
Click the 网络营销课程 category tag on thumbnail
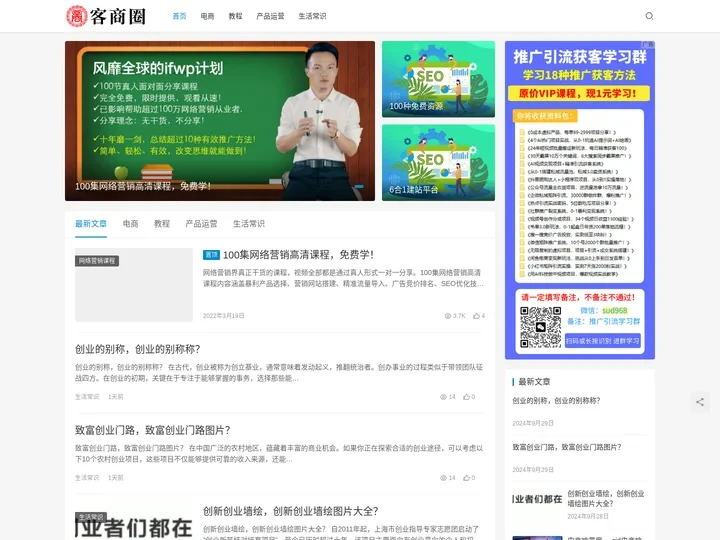coord(97,261)
